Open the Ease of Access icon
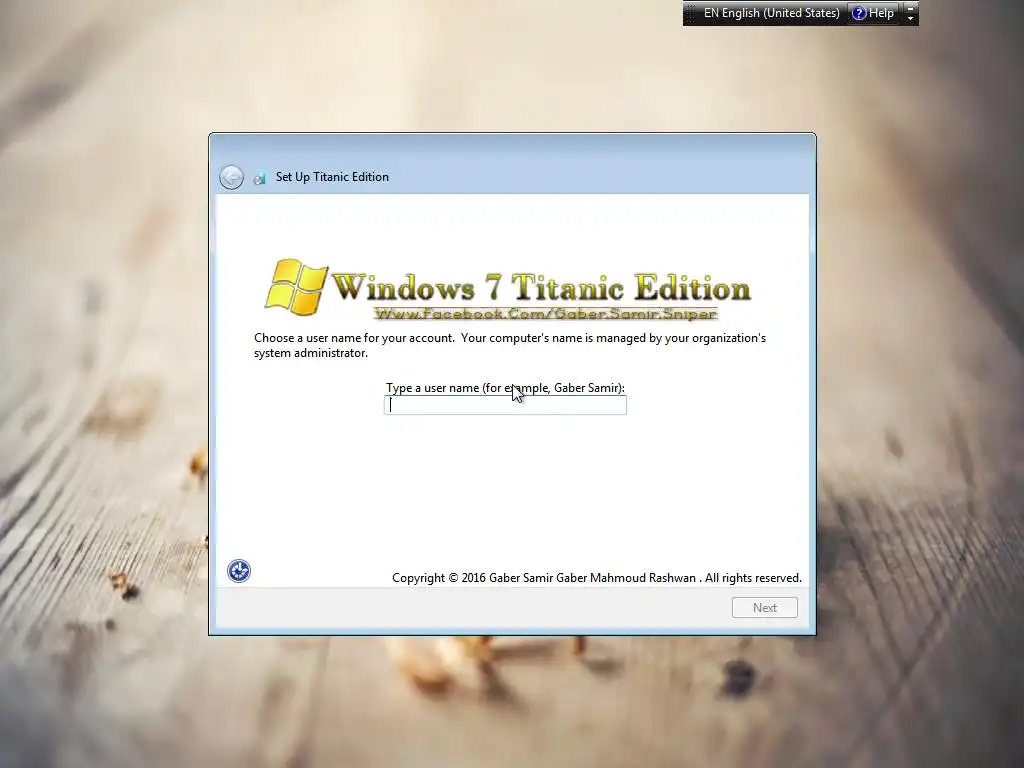The width and height of the screenshot is (1024, 768). (x=238, y=571)
